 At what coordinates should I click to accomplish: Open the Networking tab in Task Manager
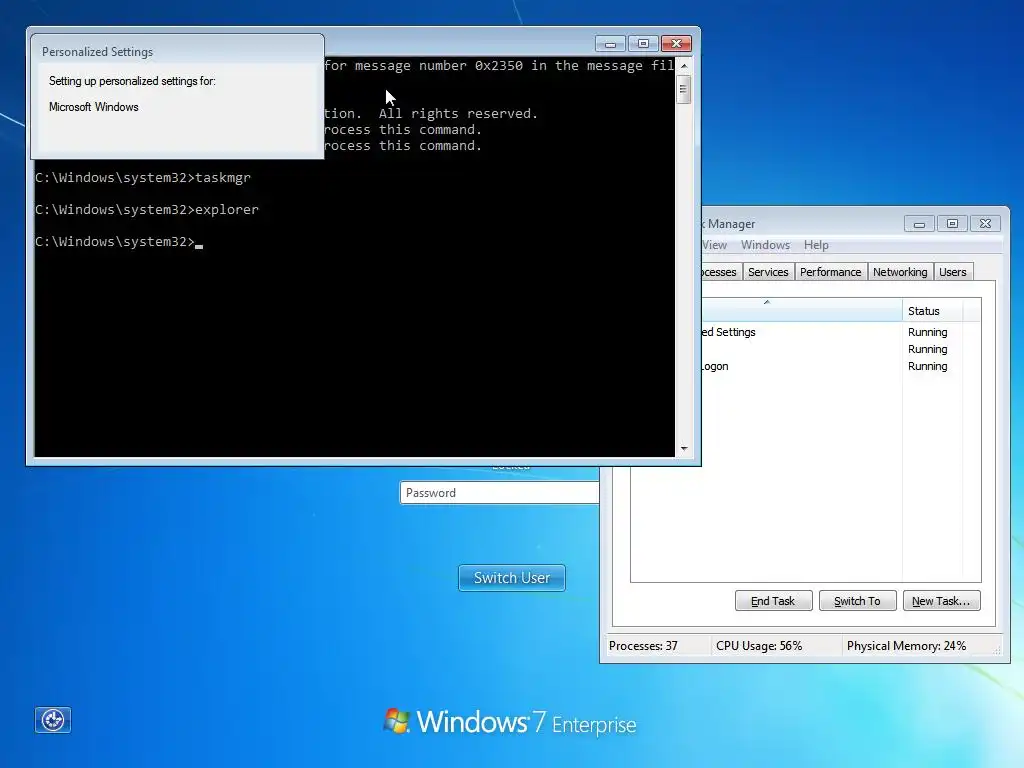pyautogui.click(x=900, y=272)
